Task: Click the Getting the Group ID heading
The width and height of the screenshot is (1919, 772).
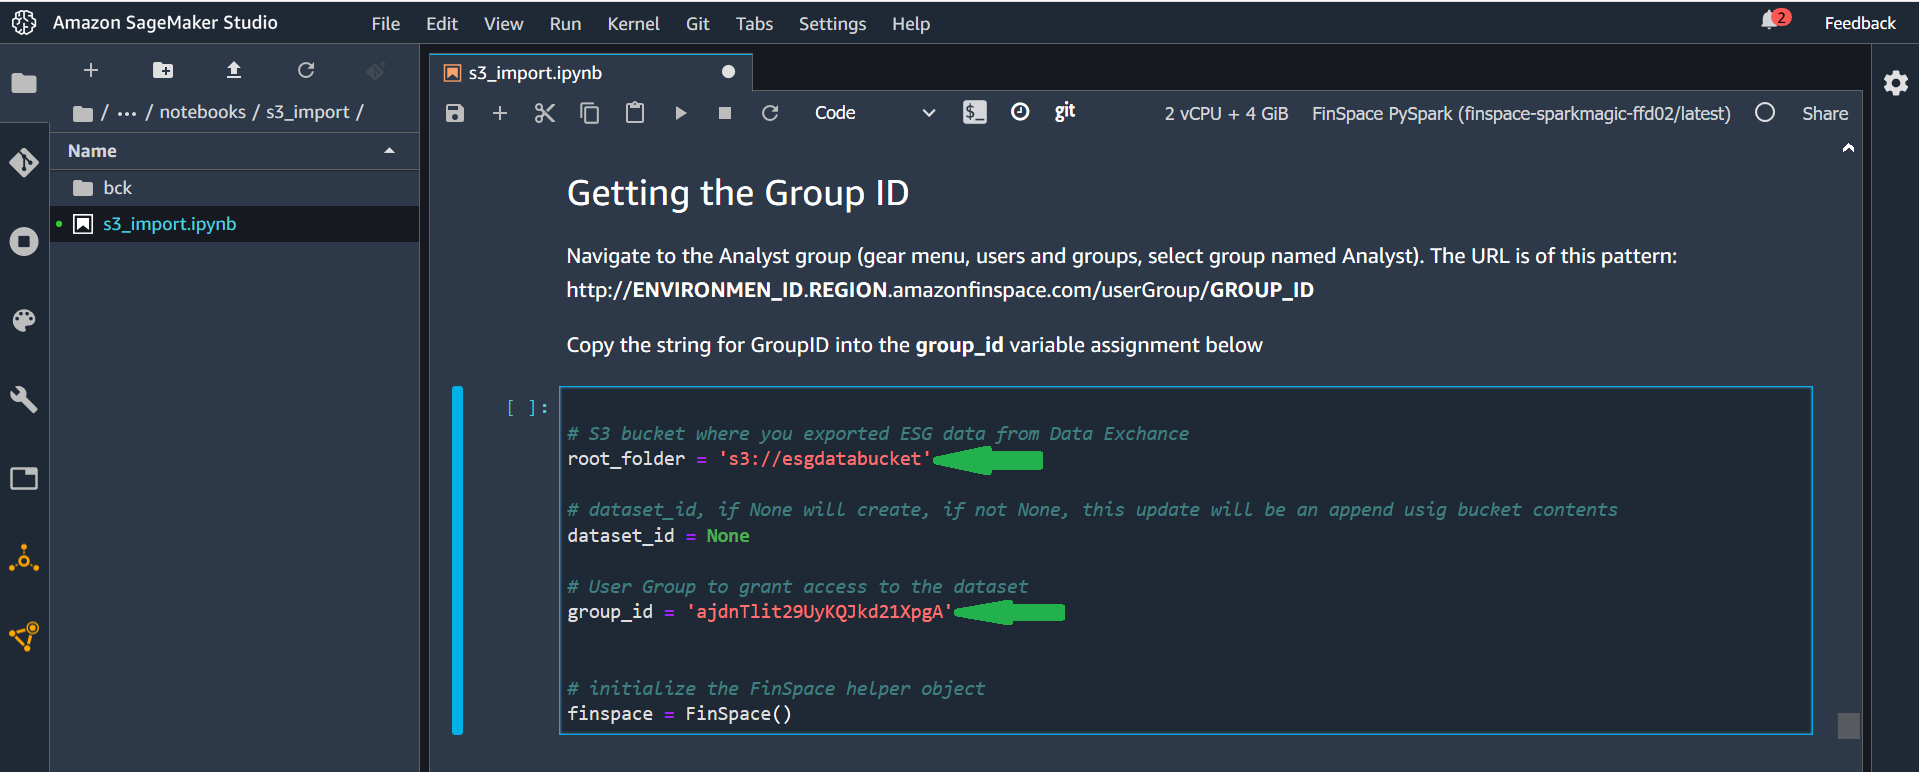Action: 738,193
